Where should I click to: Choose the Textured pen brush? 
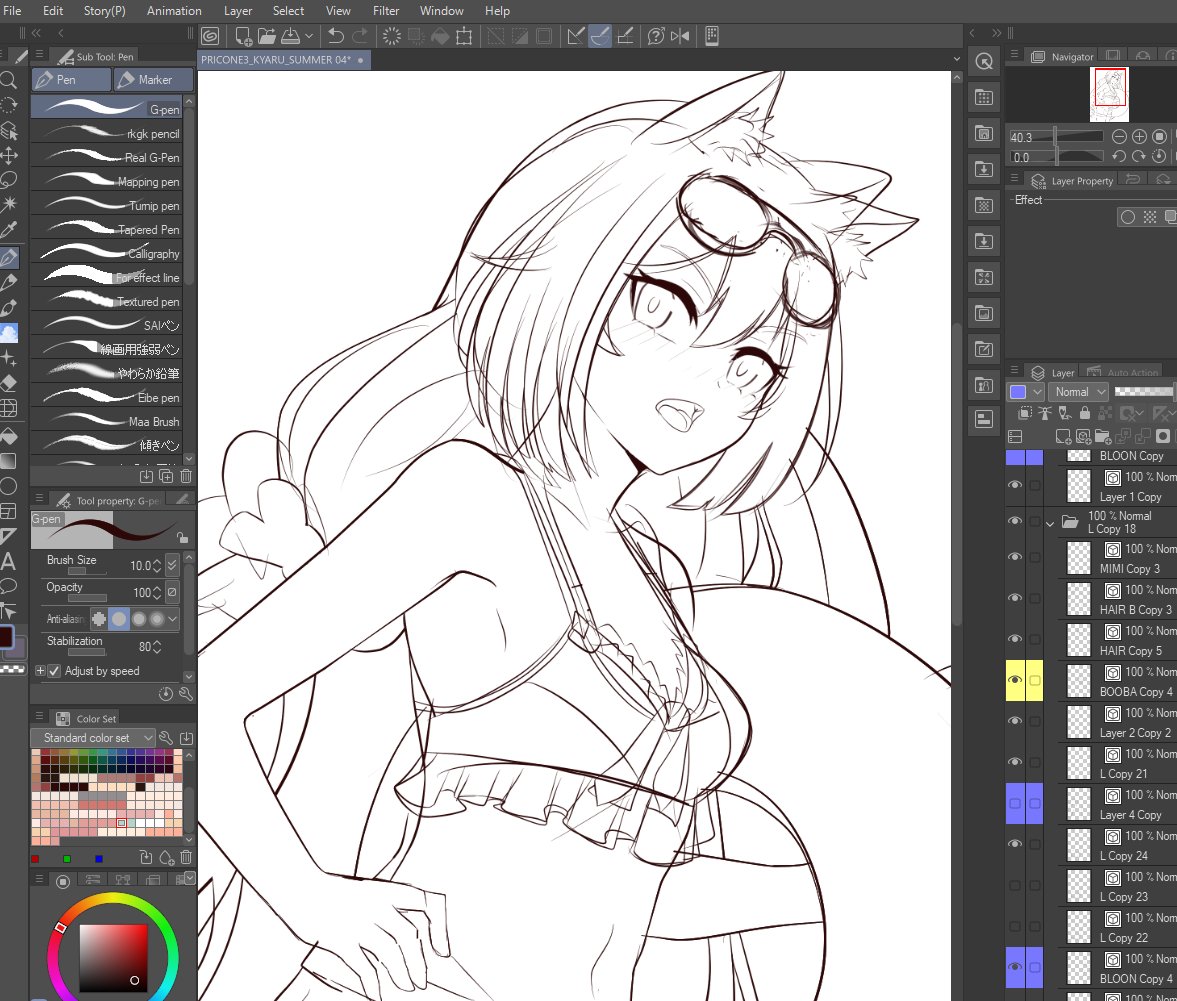(107, 301)
